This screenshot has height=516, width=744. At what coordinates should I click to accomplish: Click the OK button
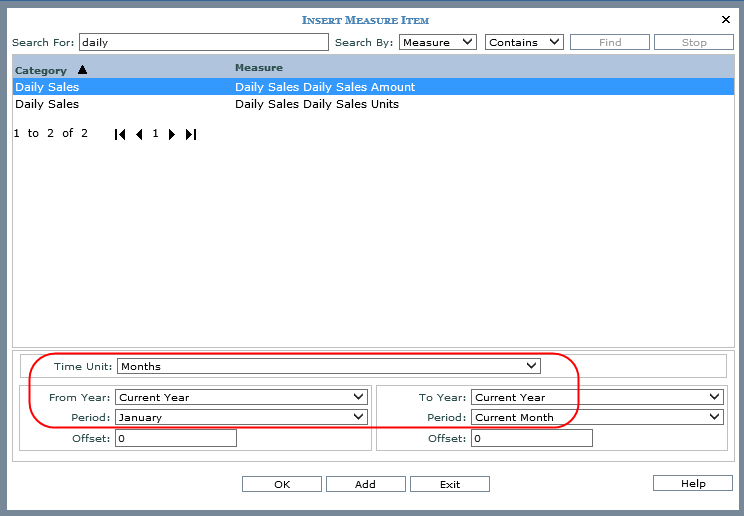point(281,484)
